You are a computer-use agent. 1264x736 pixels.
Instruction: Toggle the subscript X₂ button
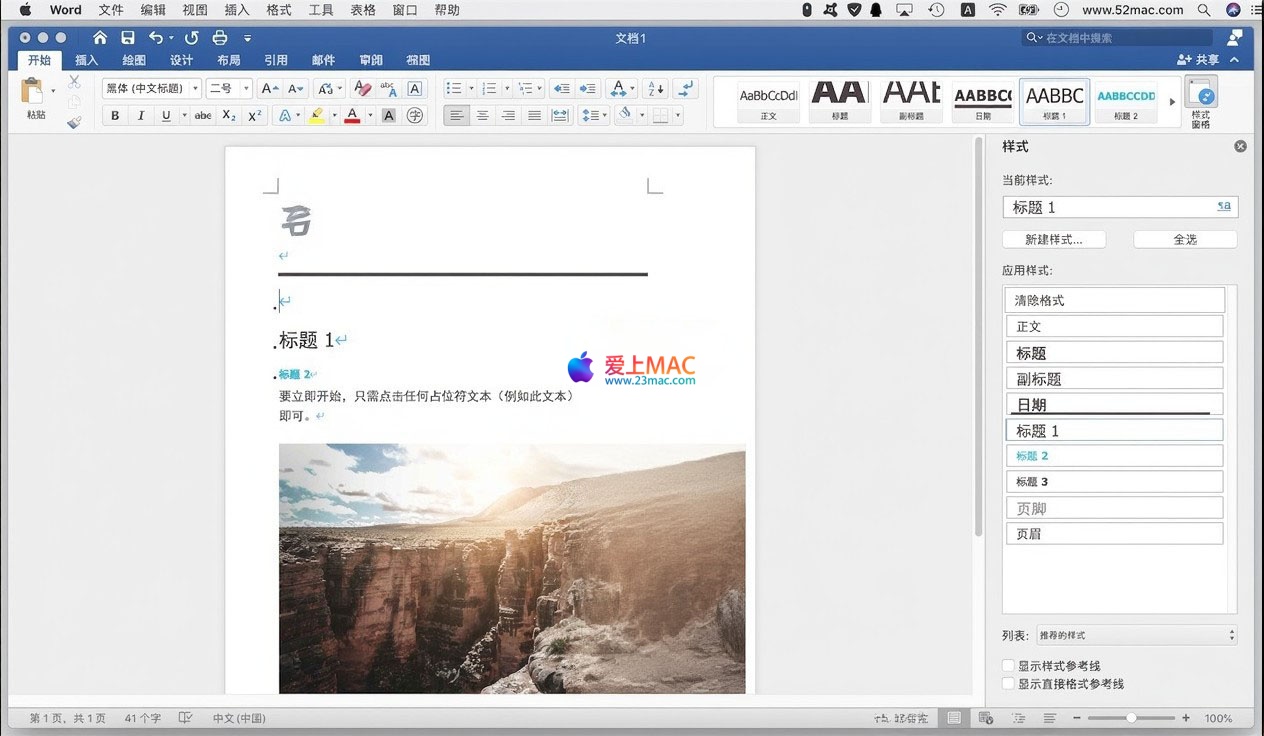pyautogui.click(x=229, y=116)
